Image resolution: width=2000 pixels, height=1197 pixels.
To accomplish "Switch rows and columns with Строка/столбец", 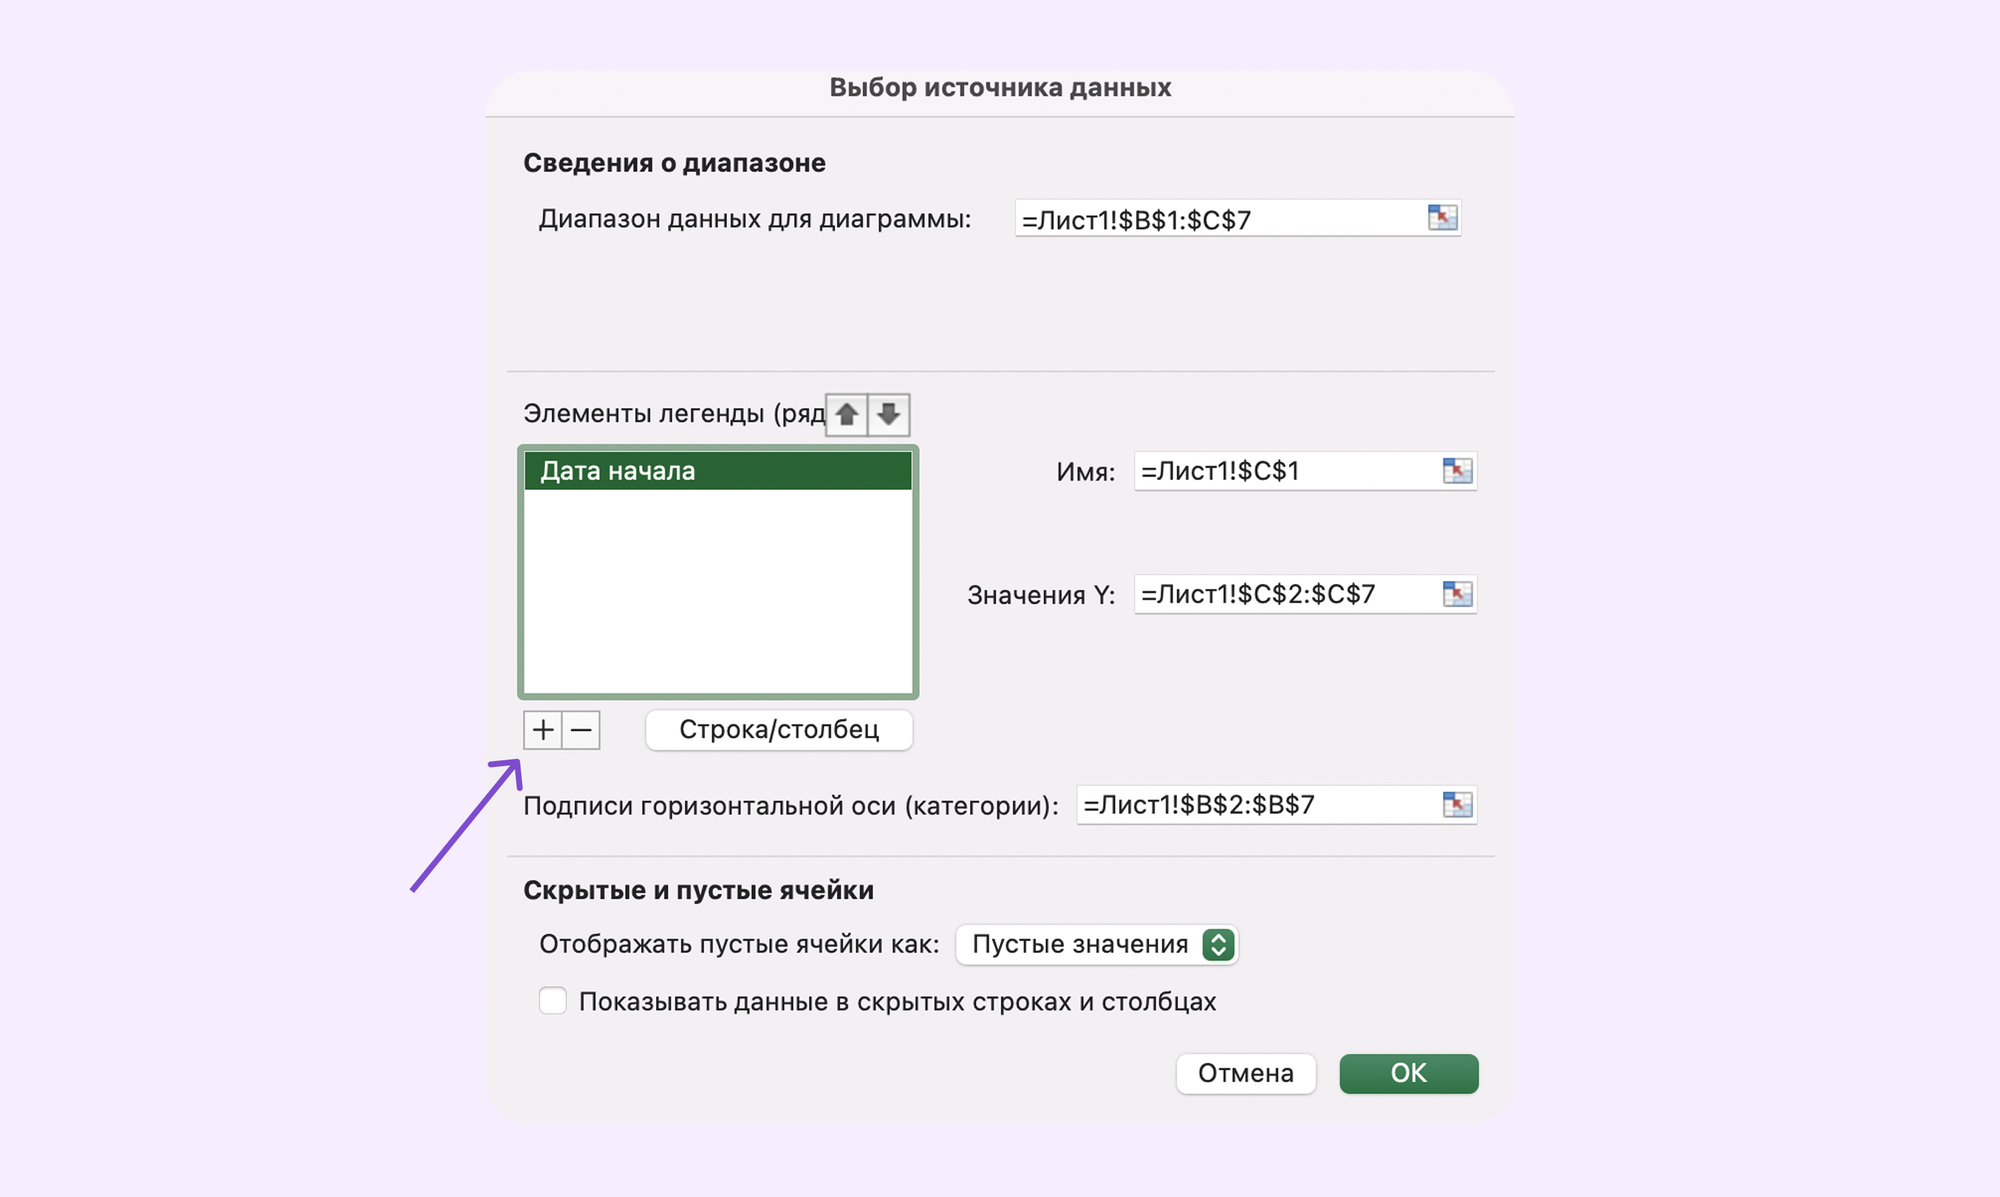I will point(779,730).
